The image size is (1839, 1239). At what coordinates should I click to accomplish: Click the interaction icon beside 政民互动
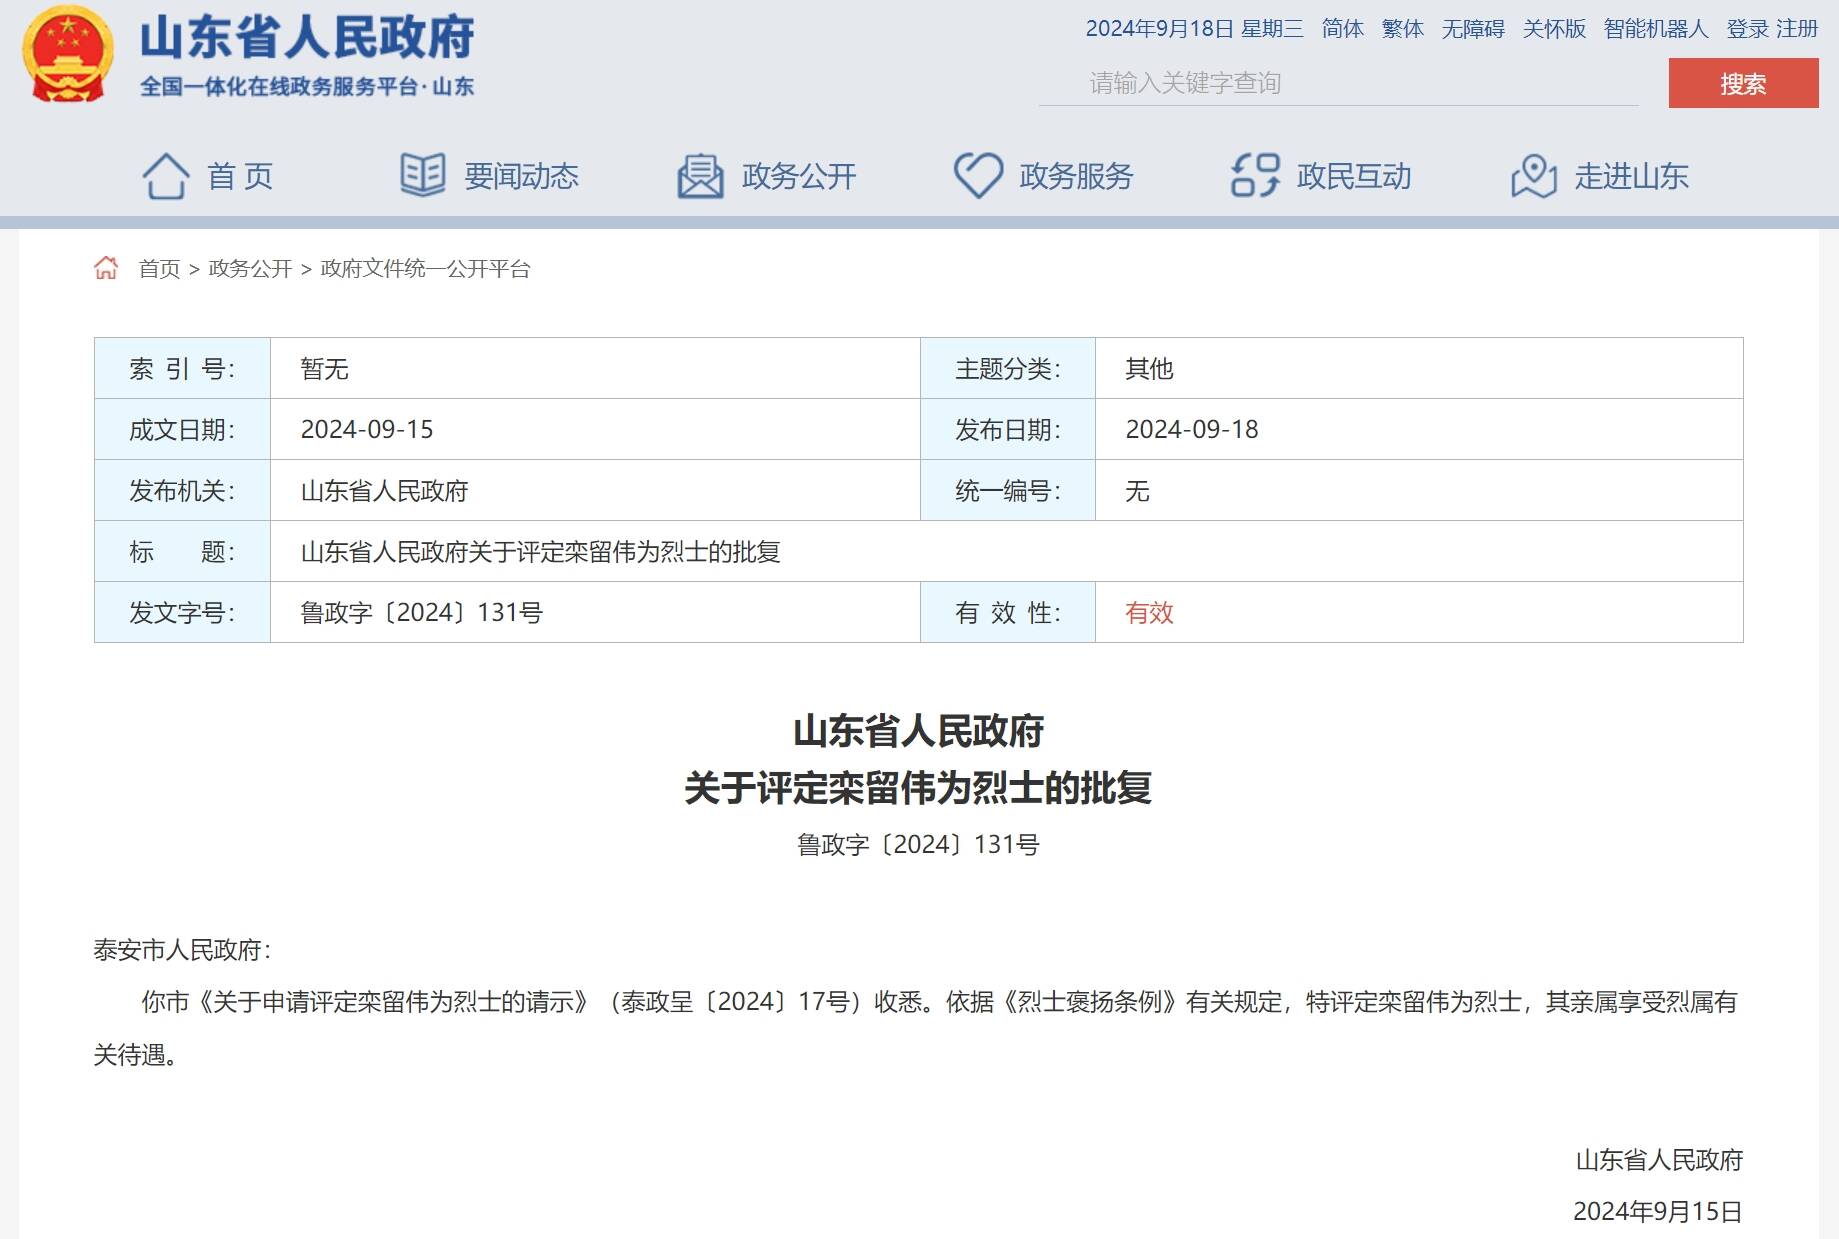tap(1255, 175)
